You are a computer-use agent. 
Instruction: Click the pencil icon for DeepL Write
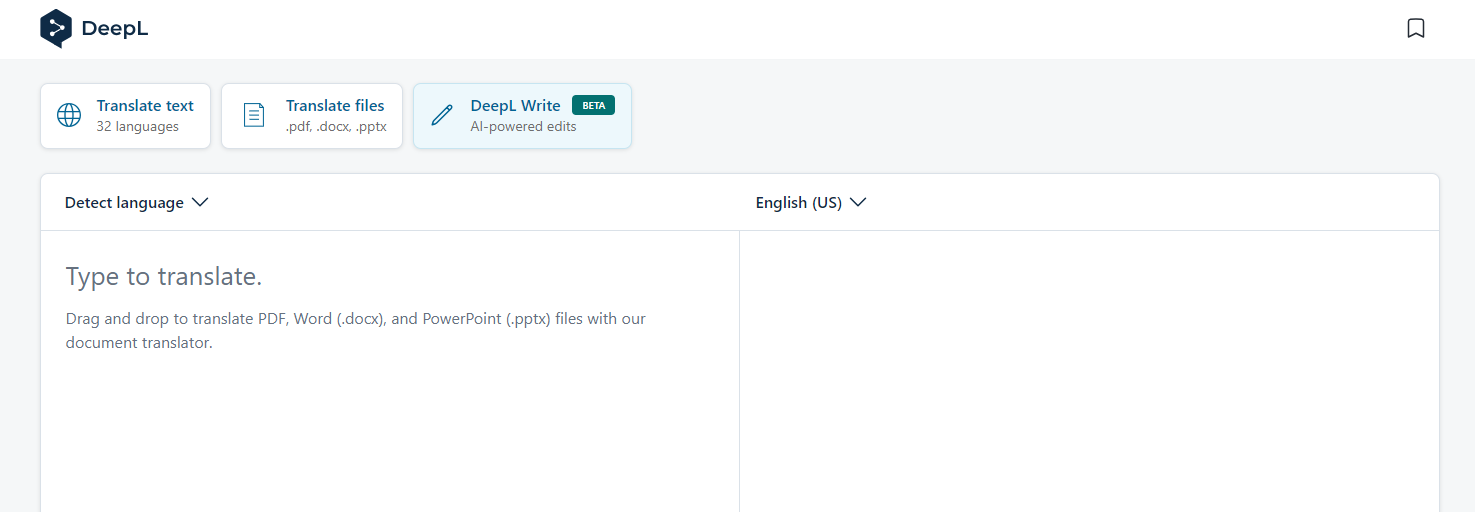coord(442,115)
